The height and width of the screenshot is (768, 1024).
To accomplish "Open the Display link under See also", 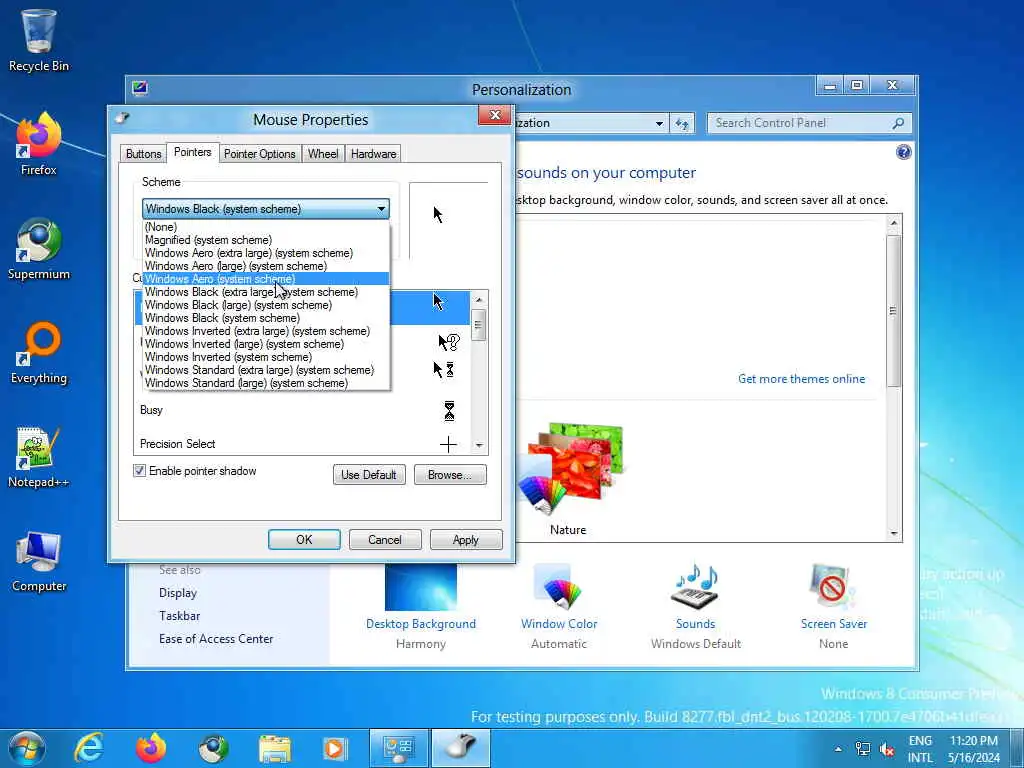I will (x=178, y=593).
